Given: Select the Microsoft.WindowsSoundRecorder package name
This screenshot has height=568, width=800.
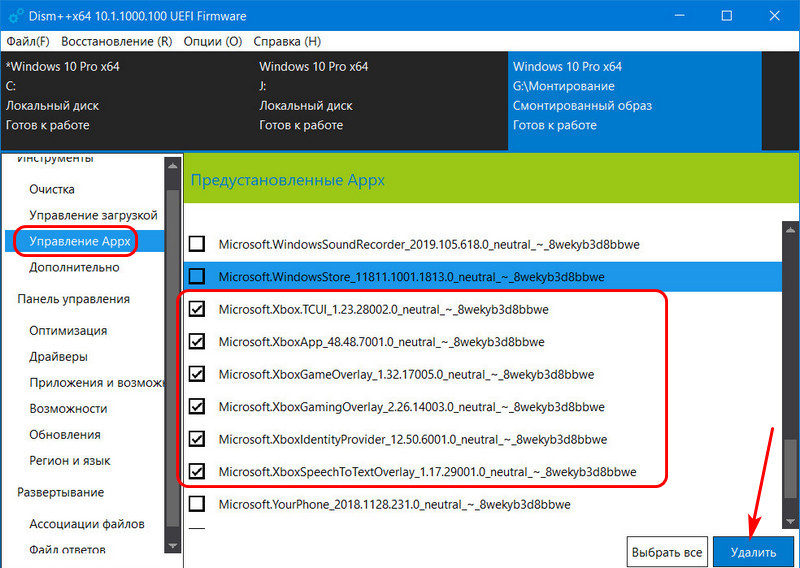Looking at the screenshot, I should (429, 244).
